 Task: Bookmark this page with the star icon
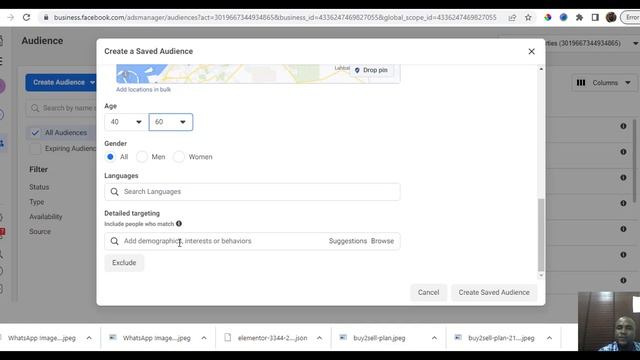coord(528,18)
